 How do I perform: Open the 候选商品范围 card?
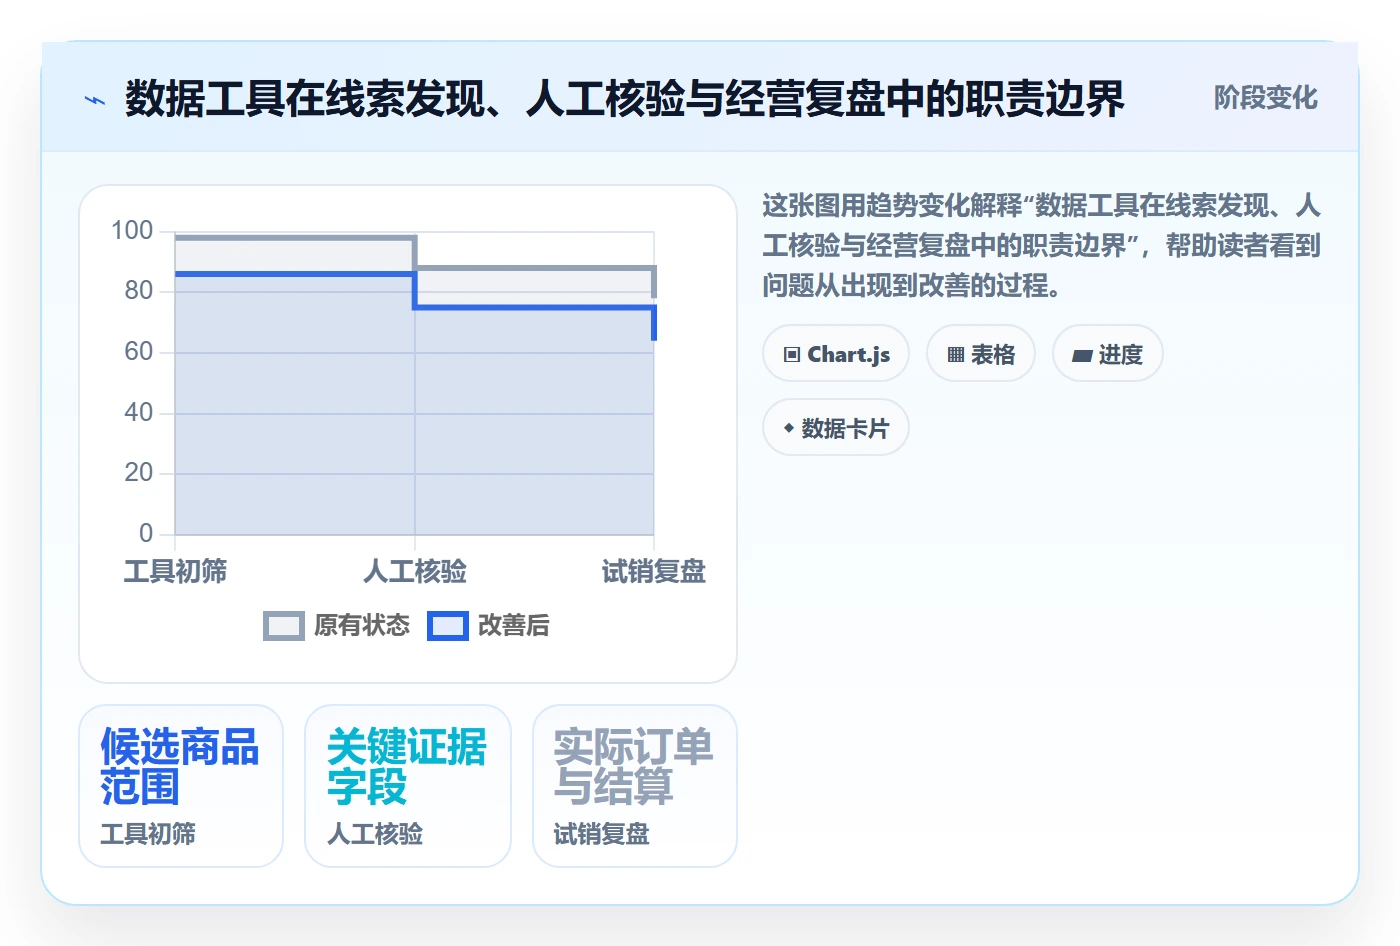click(x=181, y=786)
